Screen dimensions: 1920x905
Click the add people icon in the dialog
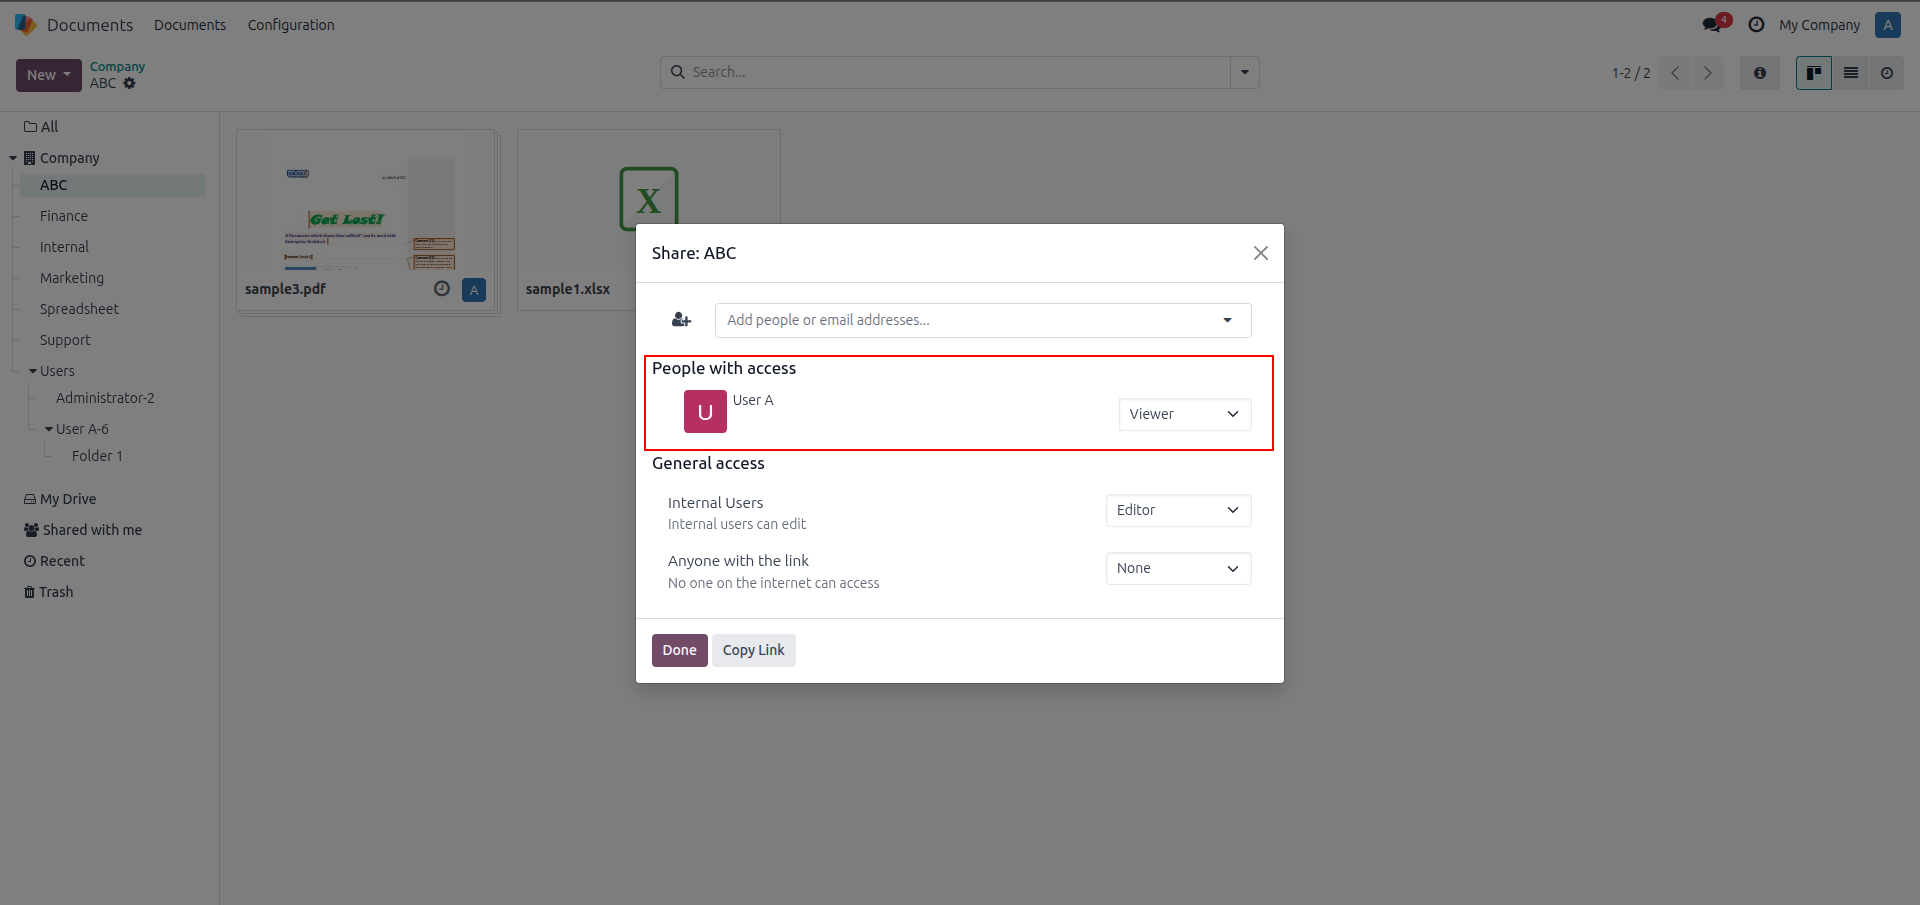[681, 320]
